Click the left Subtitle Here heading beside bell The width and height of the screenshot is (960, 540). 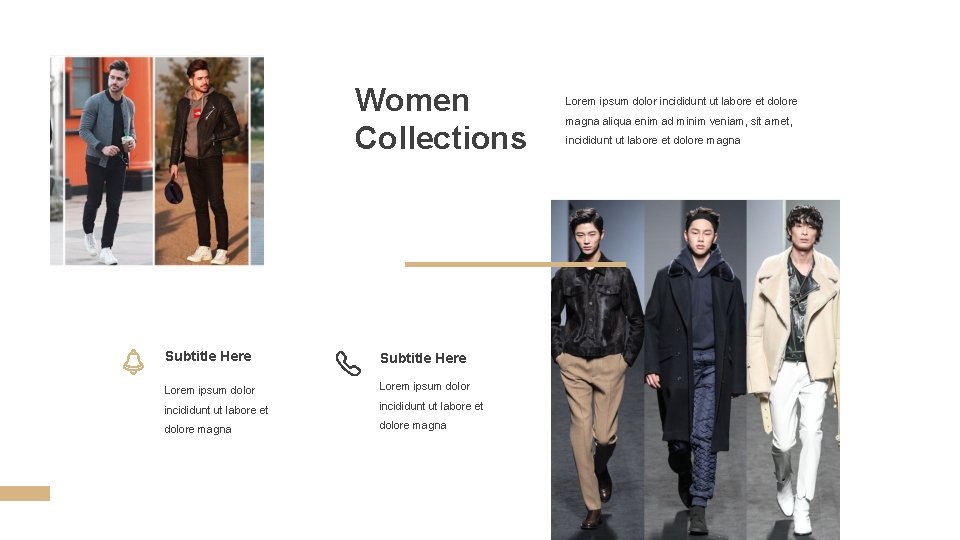[x=208, y=356]
